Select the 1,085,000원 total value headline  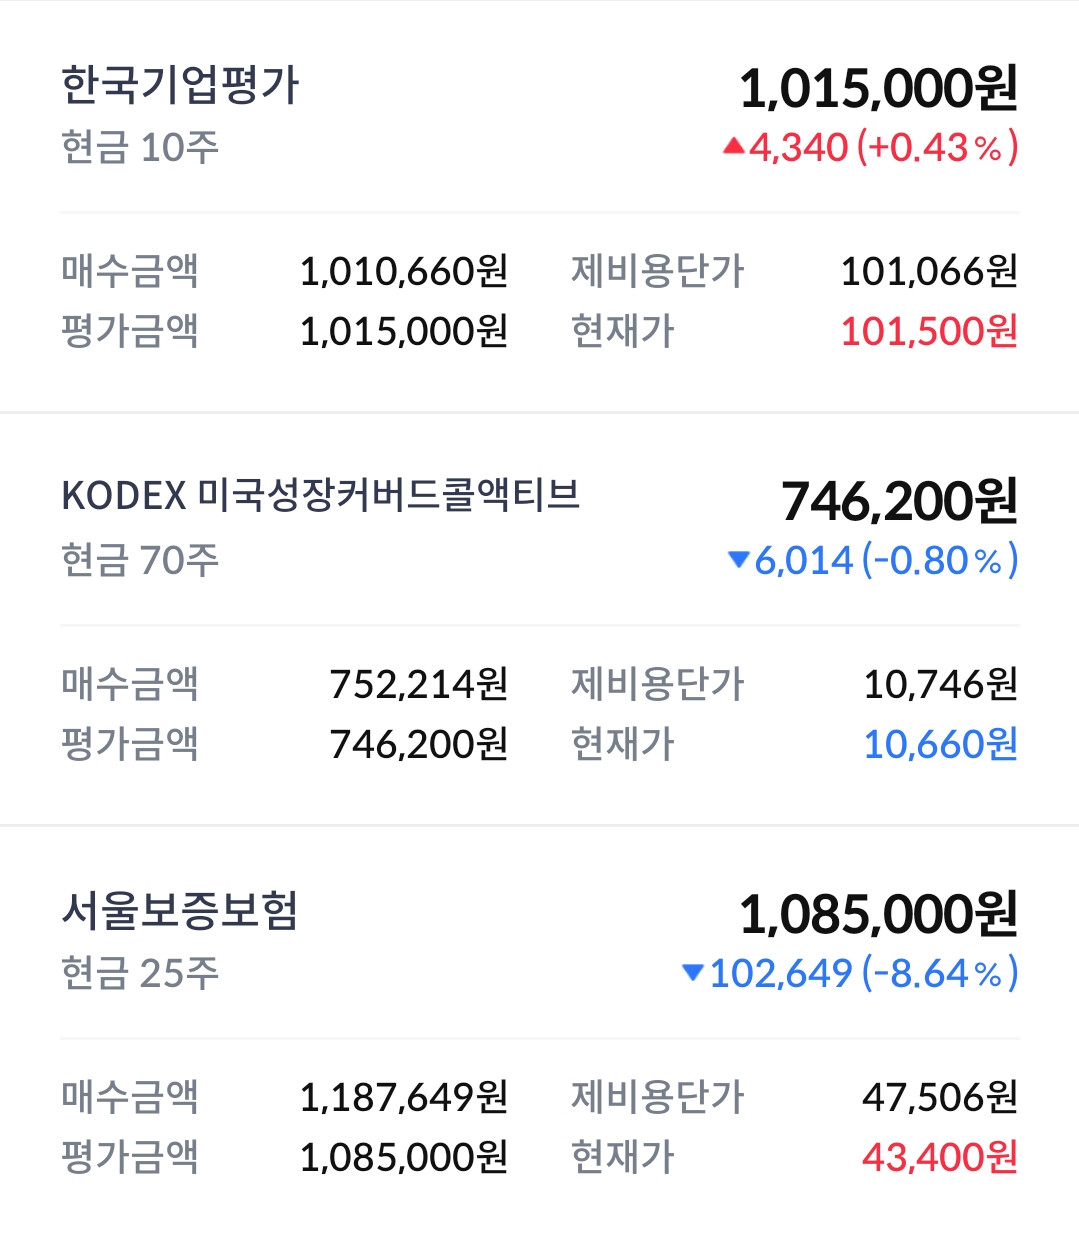coord(878,914)
